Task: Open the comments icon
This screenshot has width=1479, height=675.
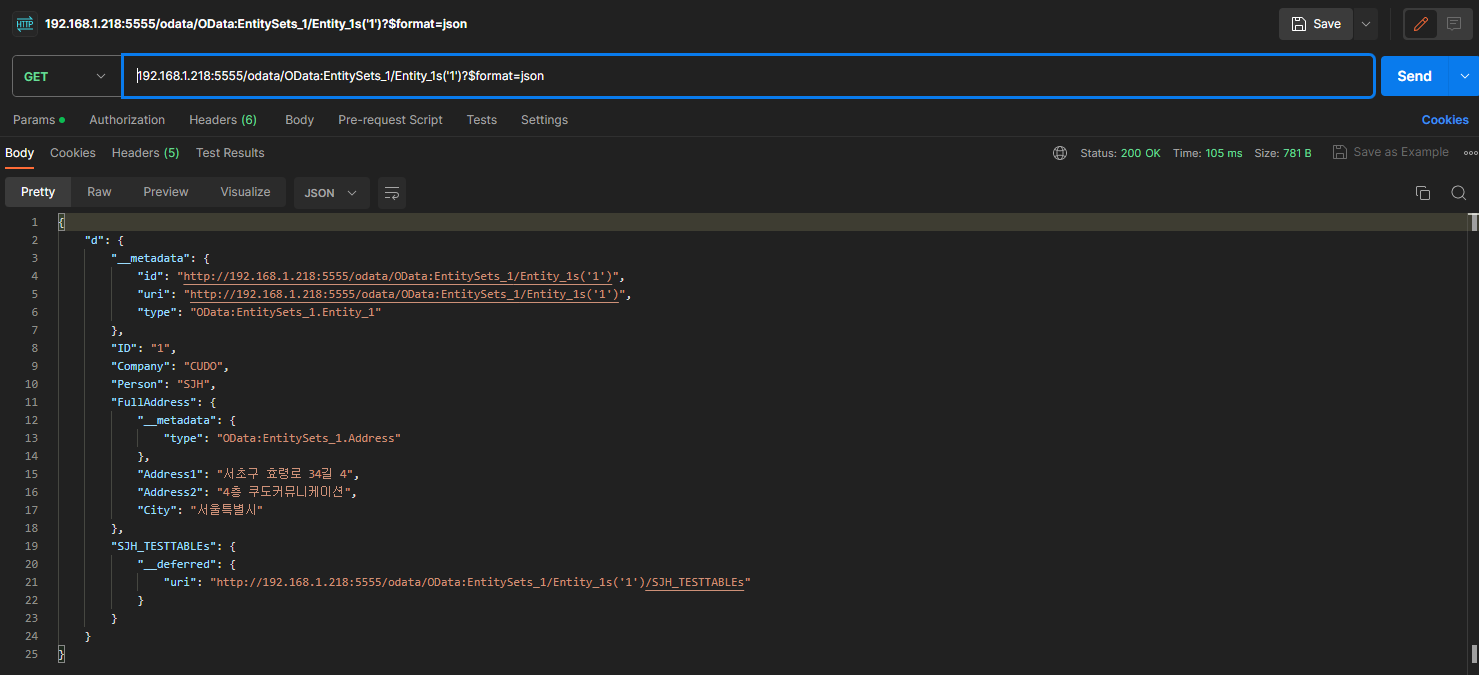Action: pyautogui.click(x=1454, y=24)
